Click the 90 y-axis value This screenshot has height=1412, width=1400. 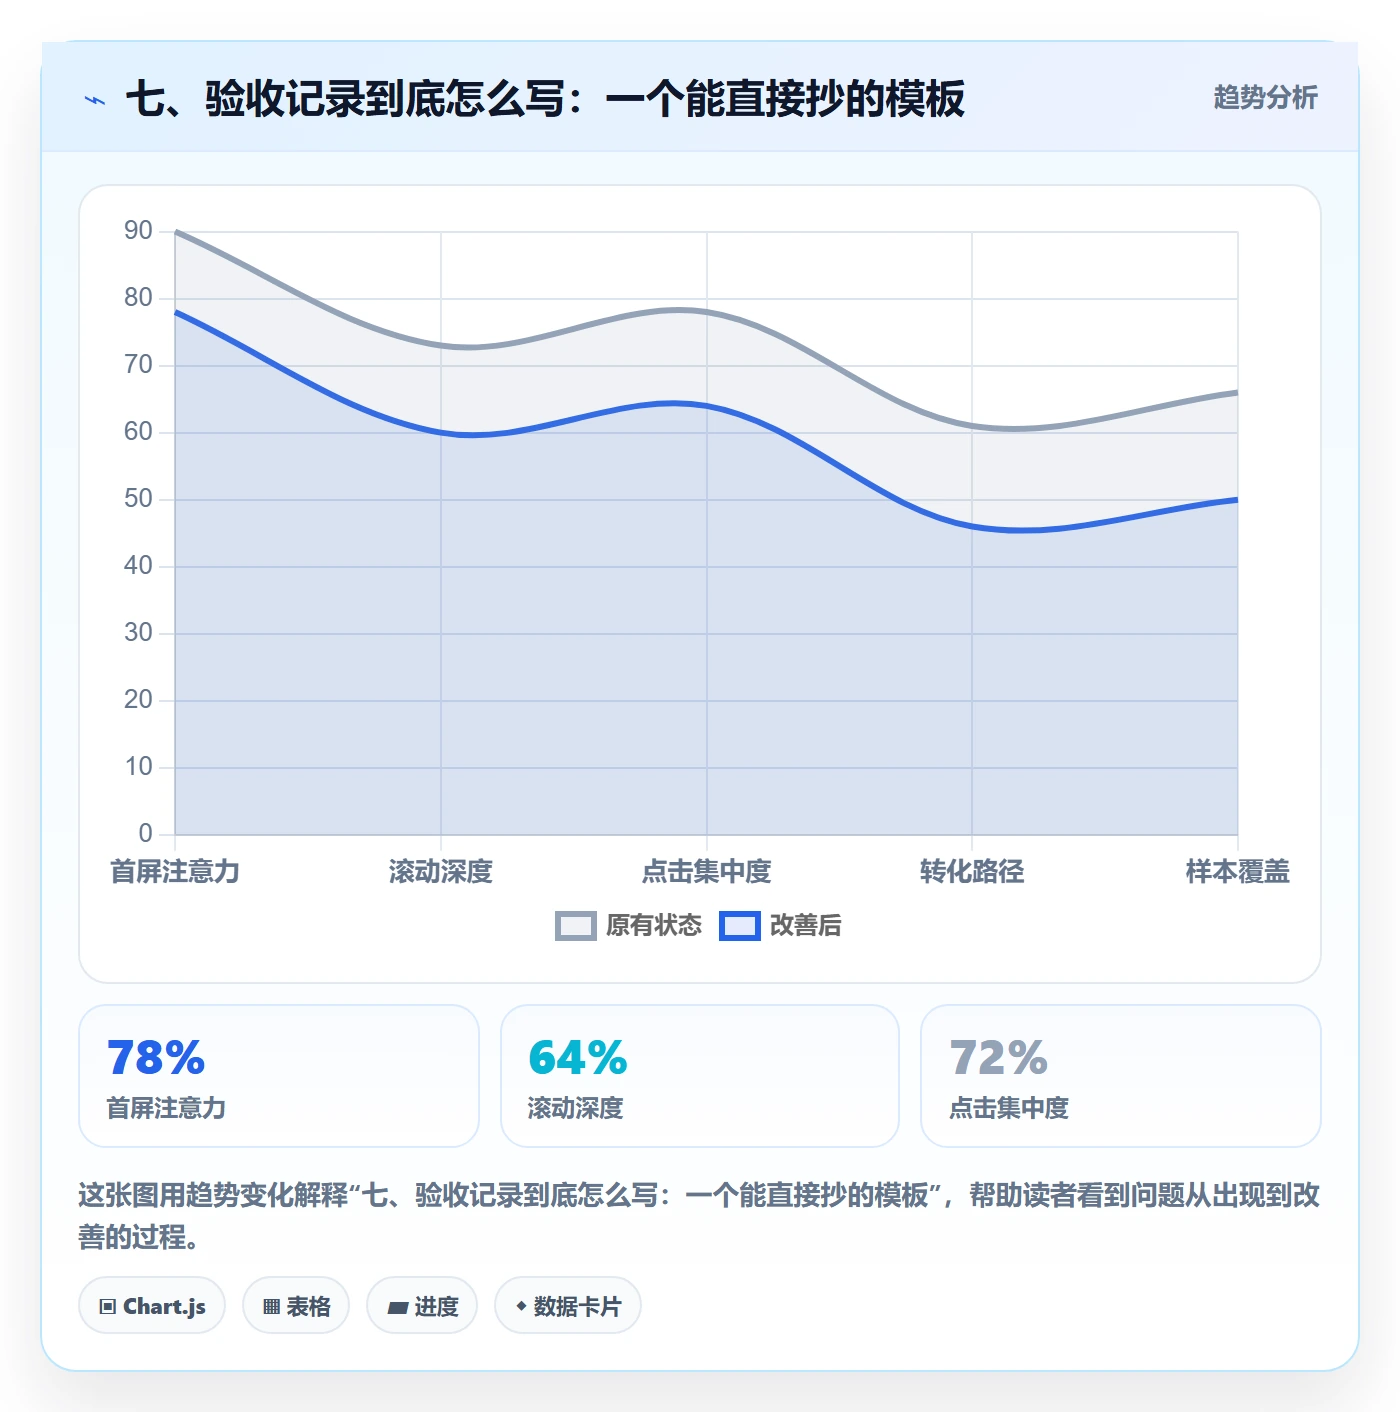pyautogui.click(x=138, y=231)
